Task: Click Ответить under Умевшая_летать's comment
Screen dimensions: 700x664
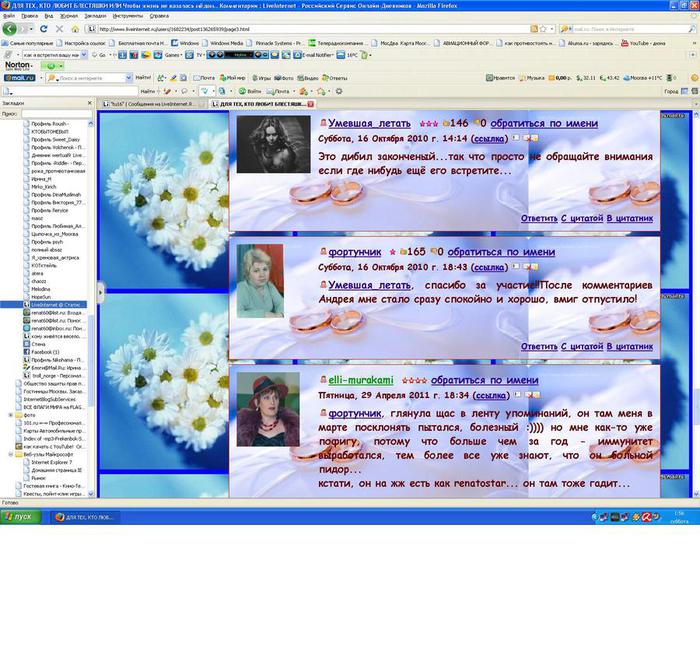Action: (x=539, y=218)
